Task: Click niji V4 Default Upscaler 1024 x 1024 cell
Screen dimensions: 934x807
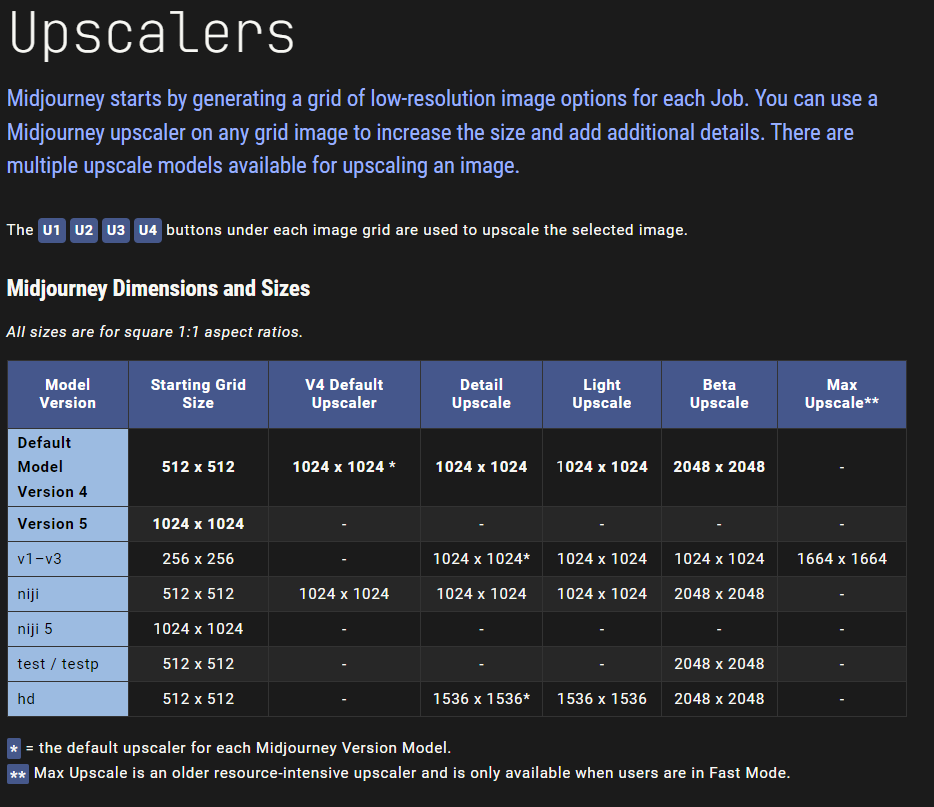Action: 344,594
